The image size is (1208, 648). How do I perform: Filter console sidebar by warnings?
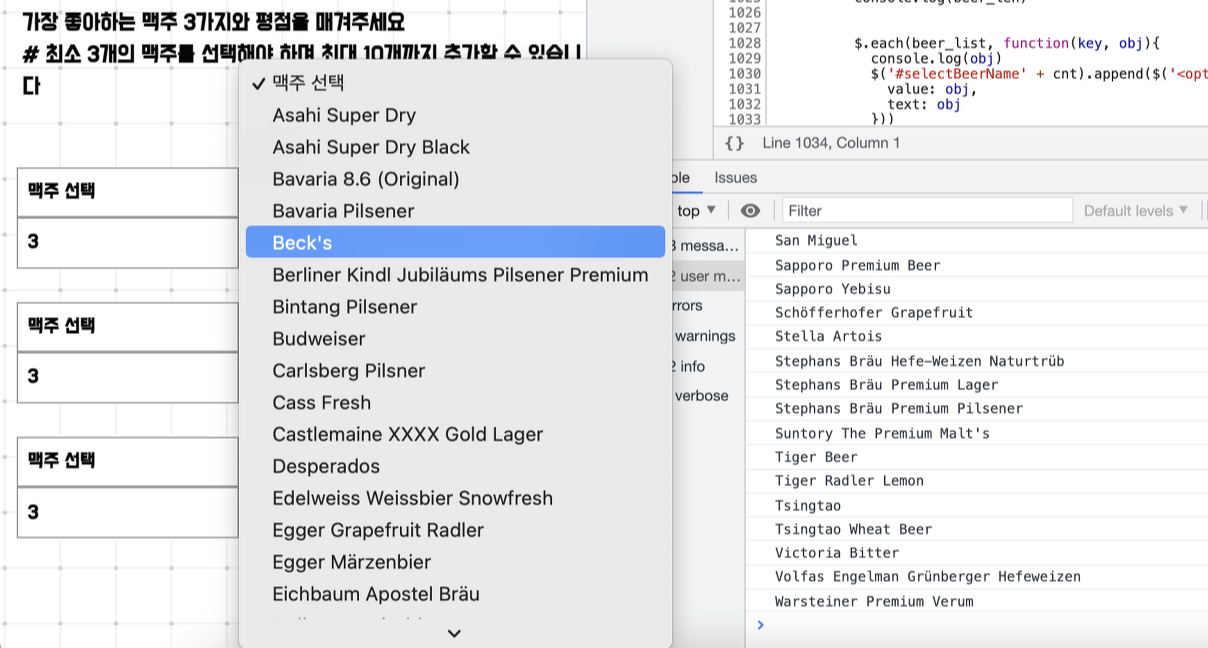706,336
